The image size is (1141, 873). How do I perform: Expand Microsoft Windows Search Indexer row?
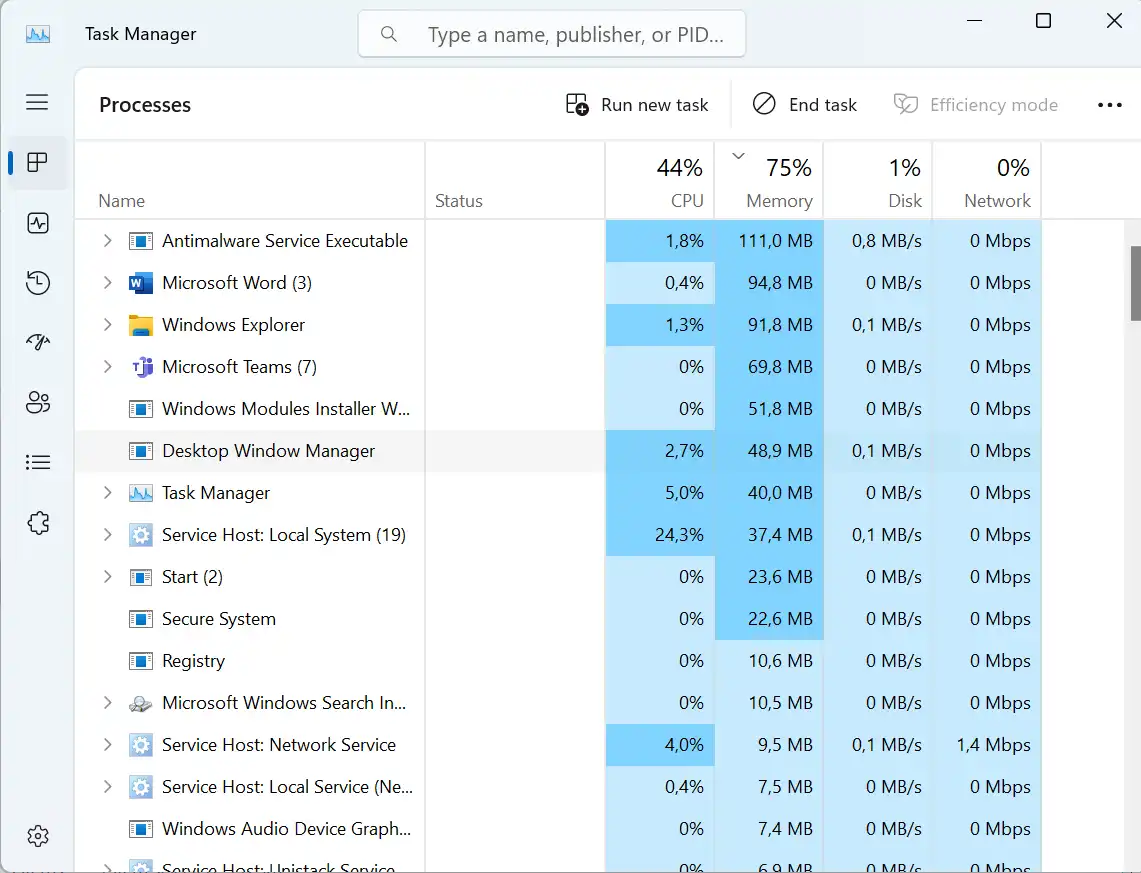point(108,703)
